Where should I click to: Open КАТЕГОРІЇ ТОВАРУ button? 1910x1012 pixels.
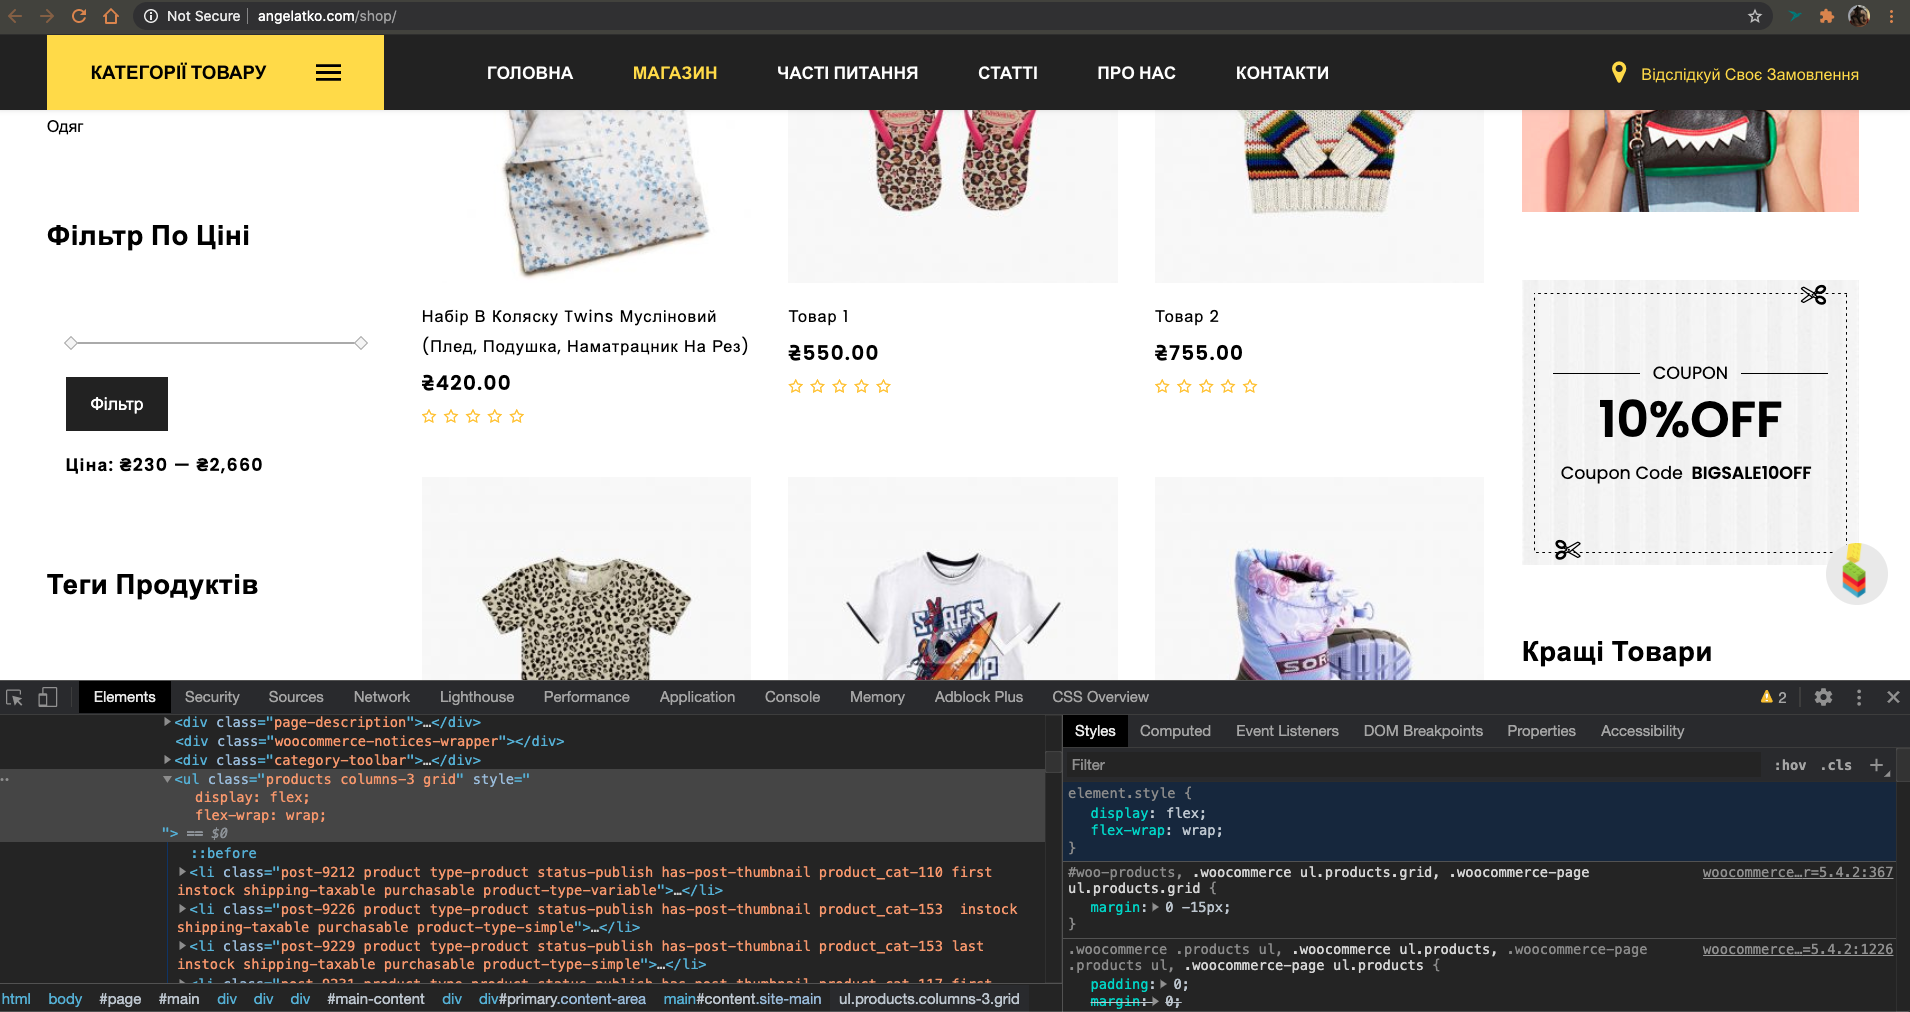[x=215, y=72]
